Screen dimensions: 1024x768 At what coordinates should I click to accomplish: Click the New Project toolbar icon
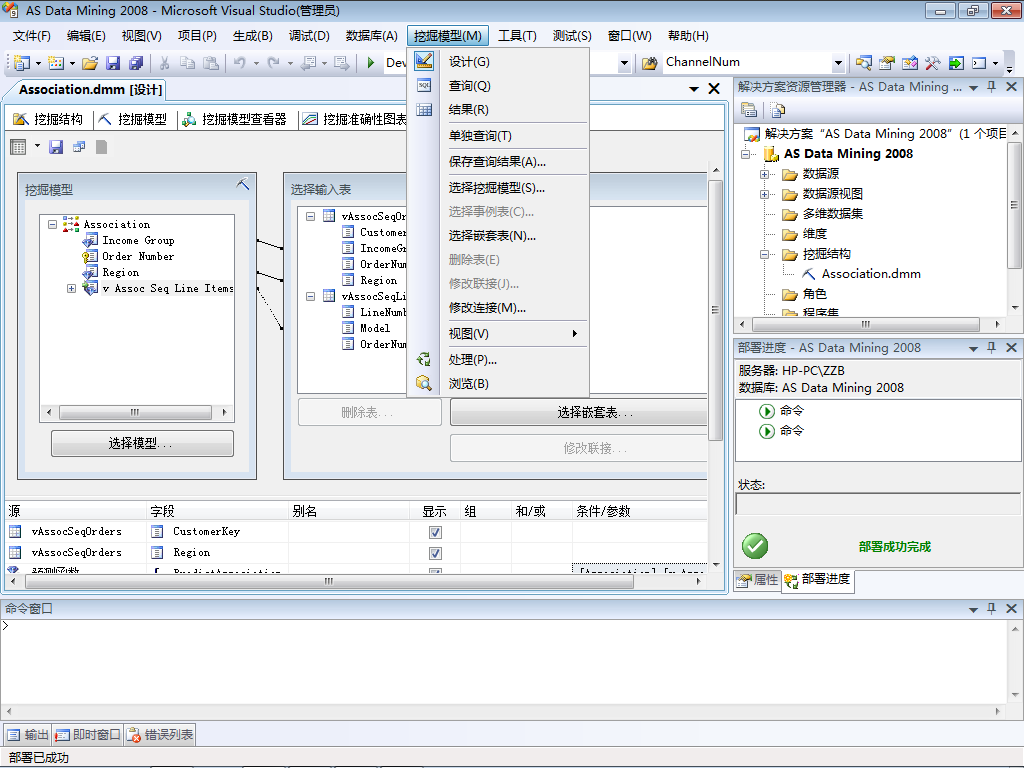point(22,63)
